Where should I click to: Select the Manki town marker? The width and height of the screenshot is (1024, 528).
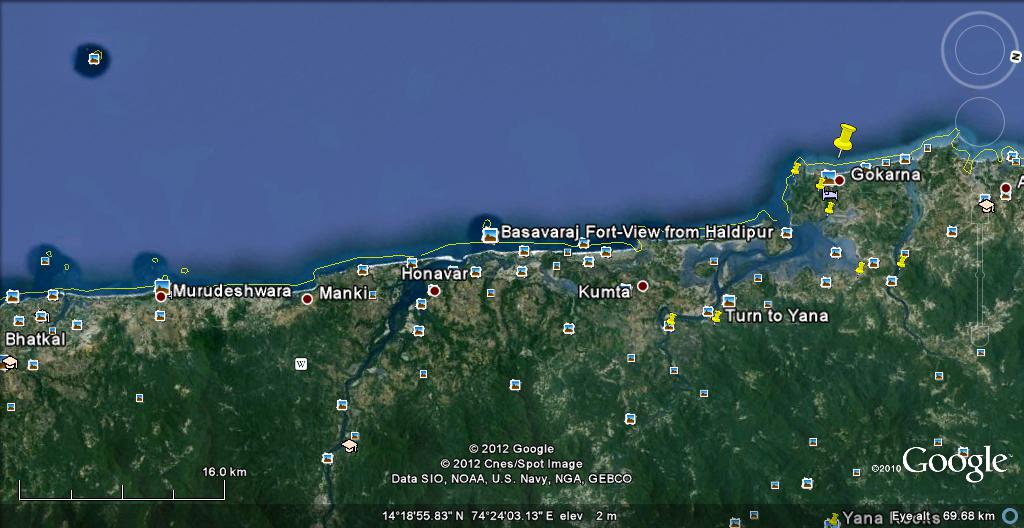tap(307, 298)
